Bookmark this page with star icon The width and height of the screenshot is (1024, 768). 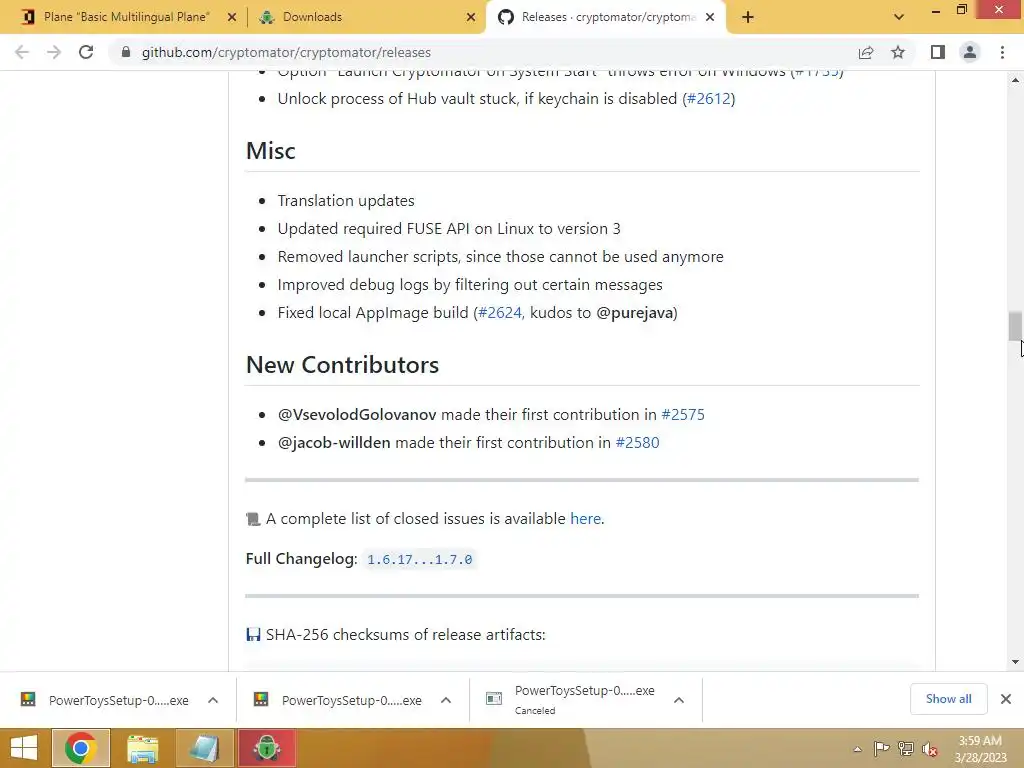tap(898, 52)
